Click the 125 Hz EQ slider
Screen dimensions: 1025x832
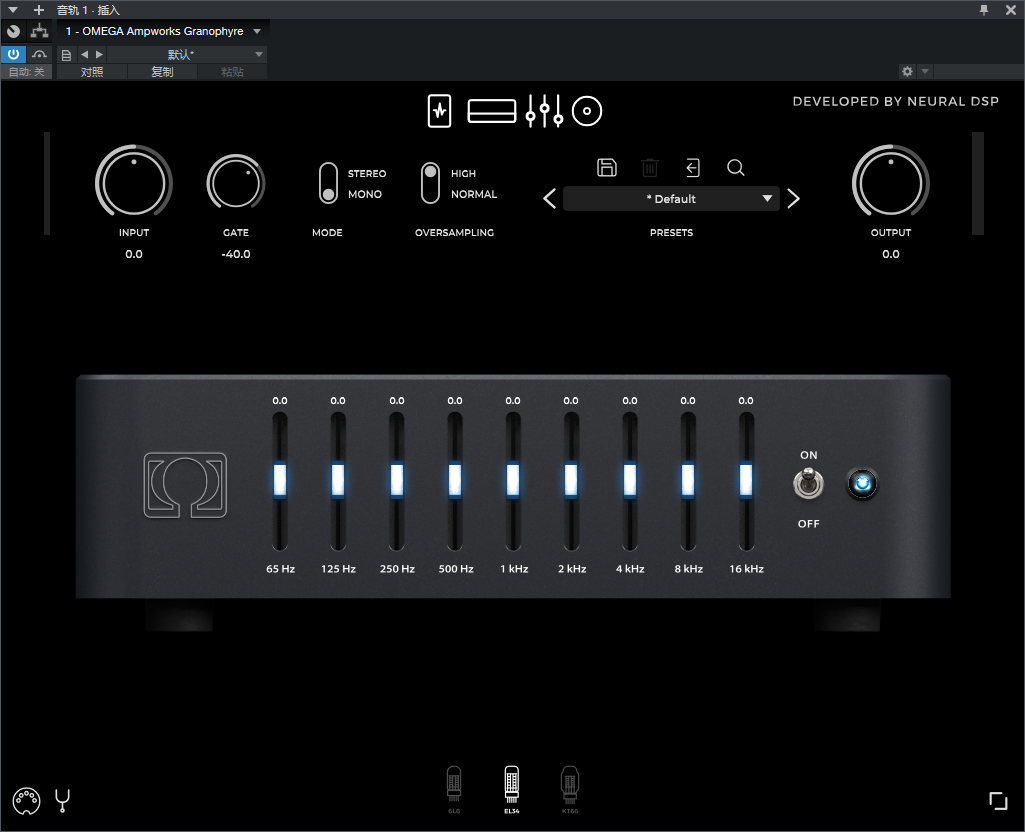pyautogui.click(x=338, y=480)
